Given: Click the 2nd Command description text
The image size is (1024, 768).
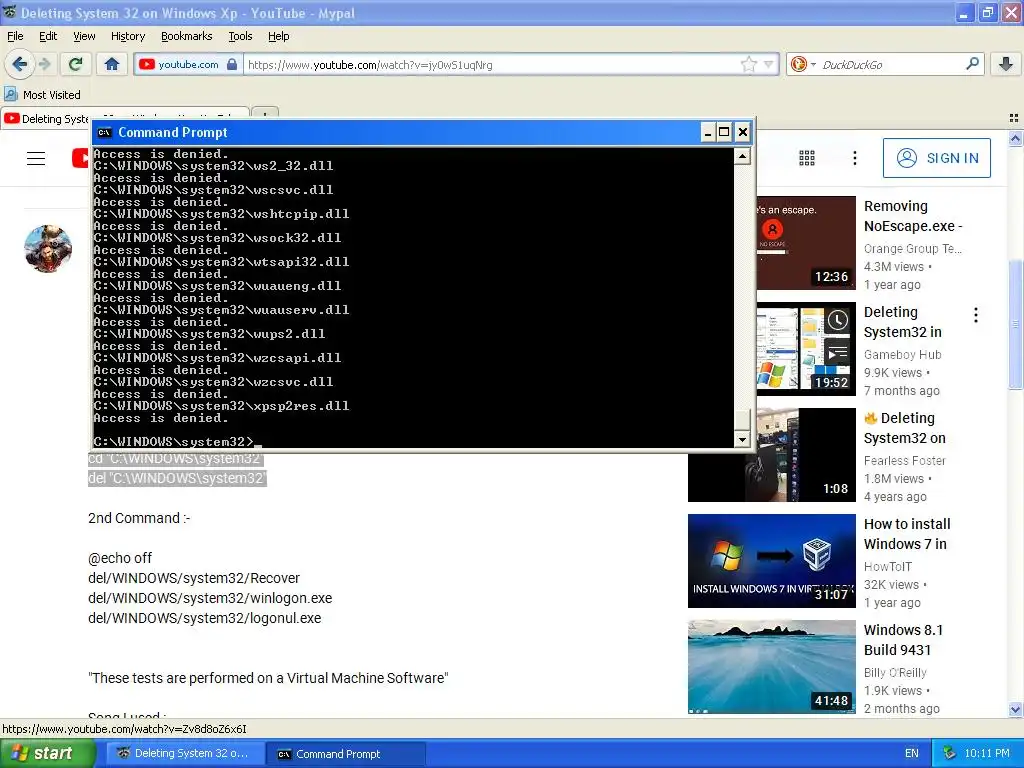Looking at the screenshot, I should pos(139,519).
